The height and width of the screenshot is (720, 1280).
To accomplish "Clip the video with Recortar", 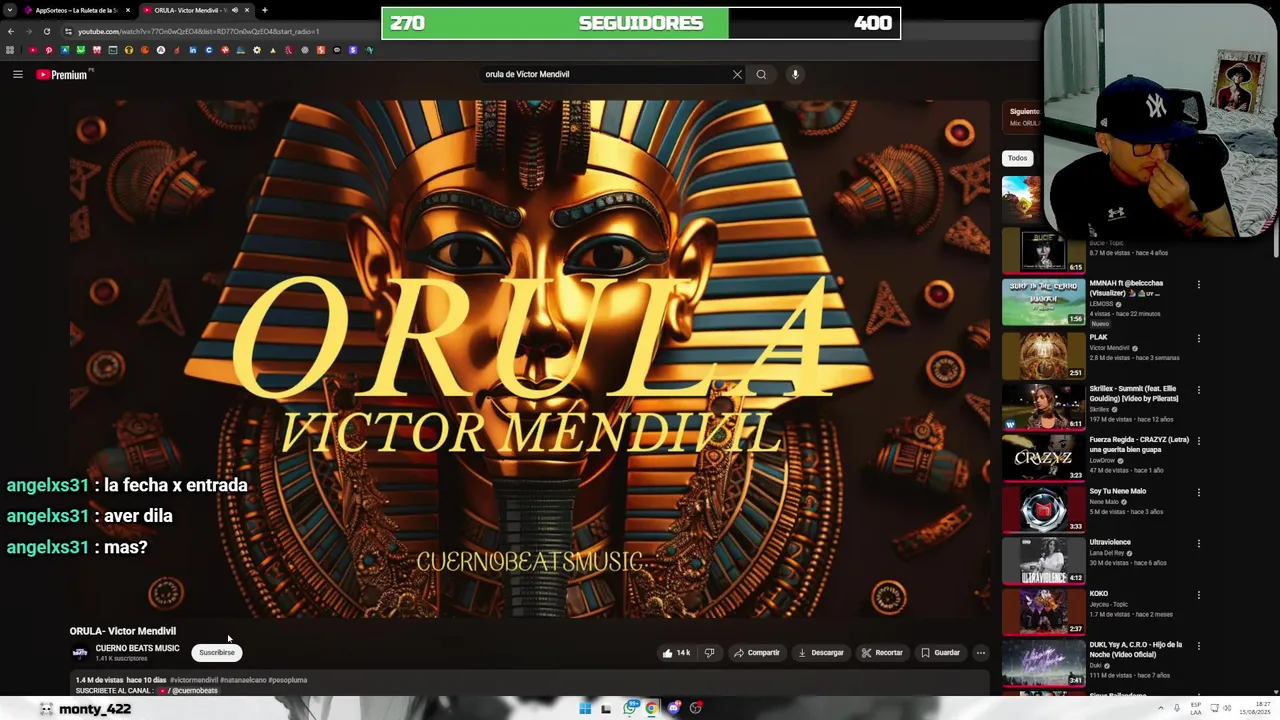I will (882, 653).
